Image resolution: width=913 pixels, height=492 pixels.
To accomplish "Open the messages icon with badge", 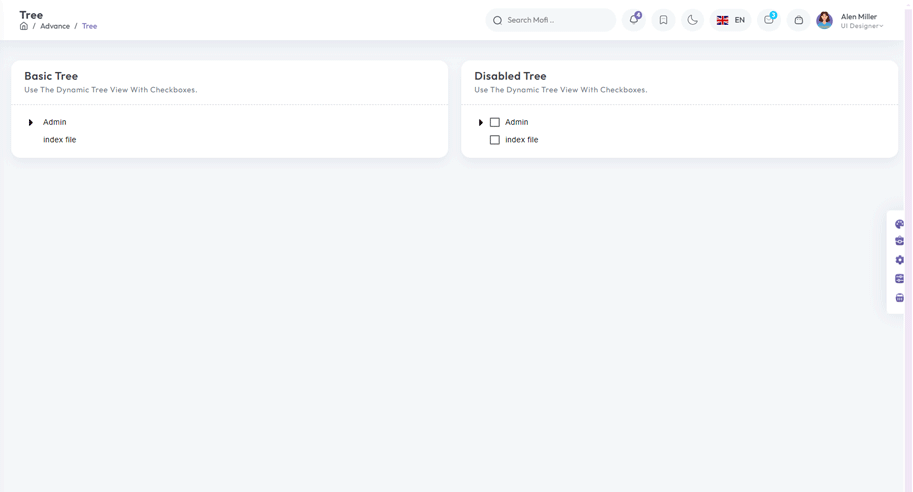I will tap(768, 20).
